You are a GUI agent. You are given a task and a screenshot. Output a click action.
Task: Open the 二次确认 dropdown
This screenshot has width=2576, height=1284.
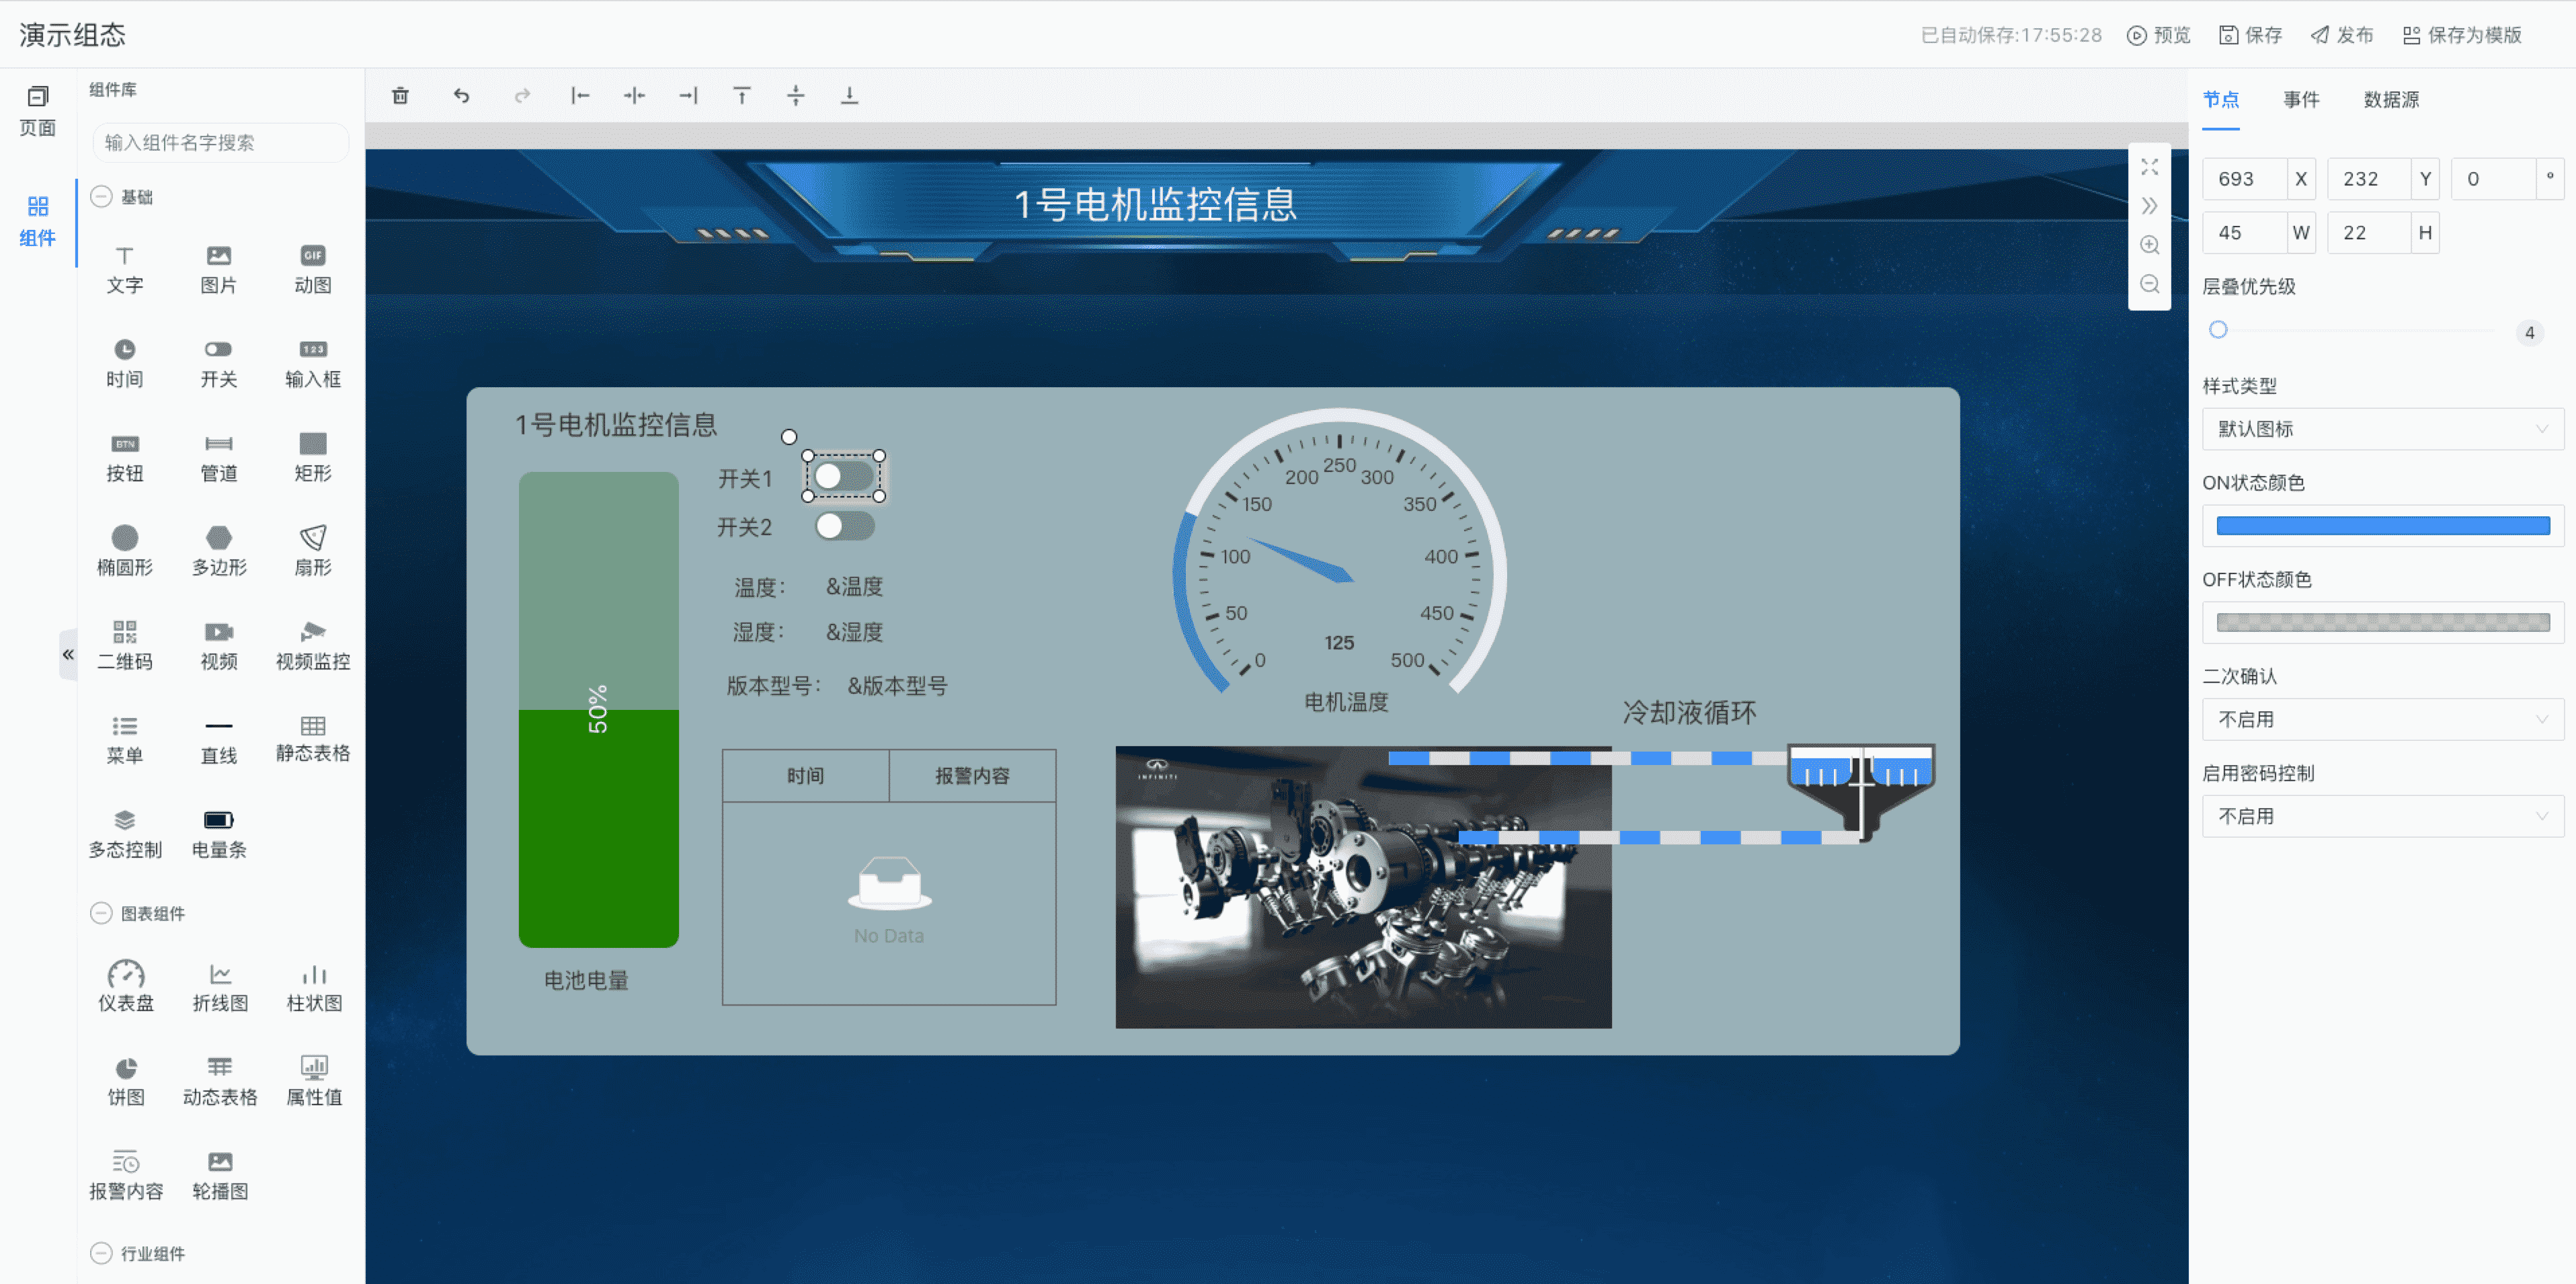[2382, 720]
